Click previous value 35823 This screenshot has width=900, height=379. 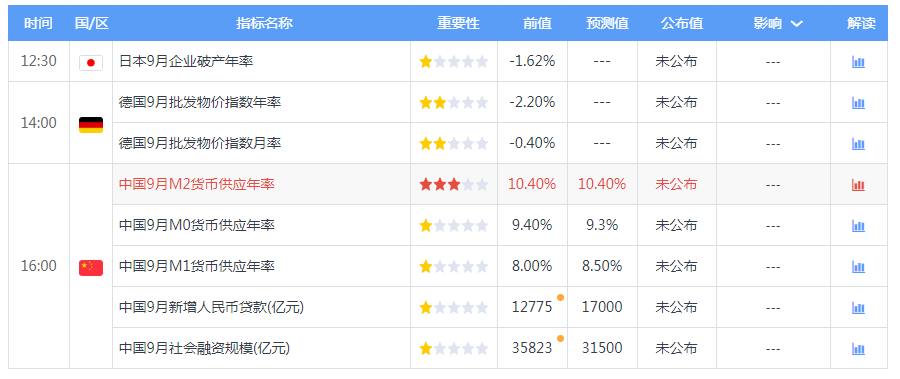click(x=532, y=348)
